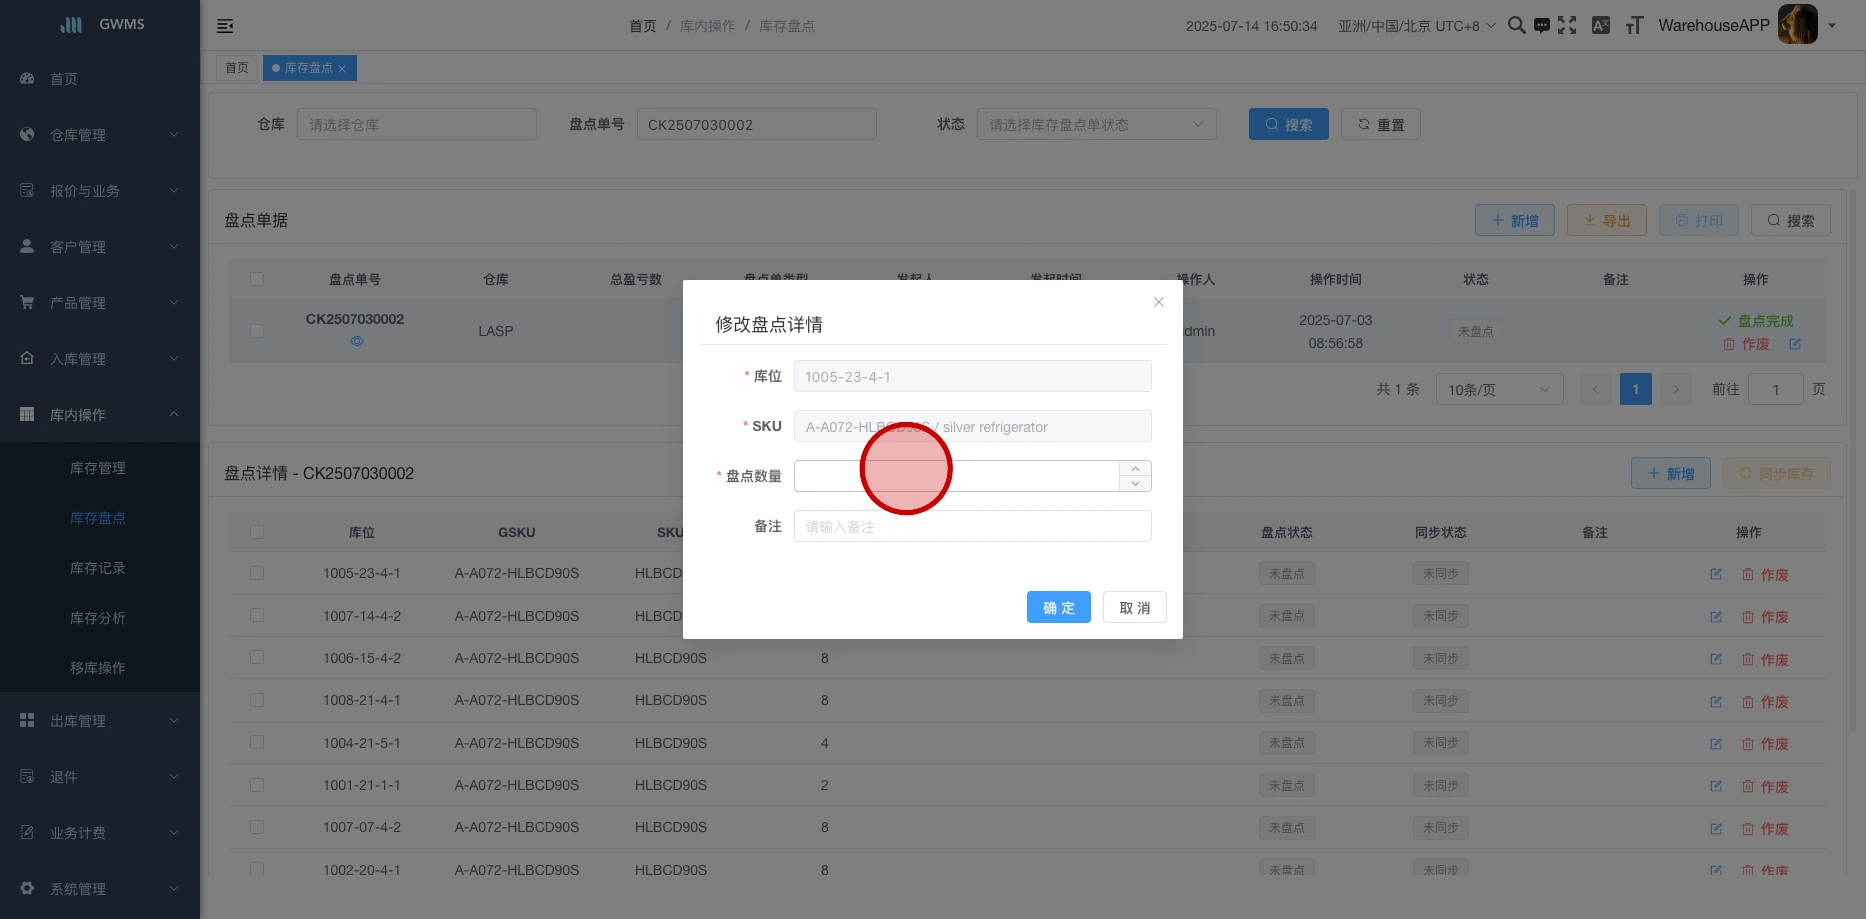The height and width of the screenshot is (919, 1866).
Task: Open the chat message icon in header
Action: tap(1542, 26)
